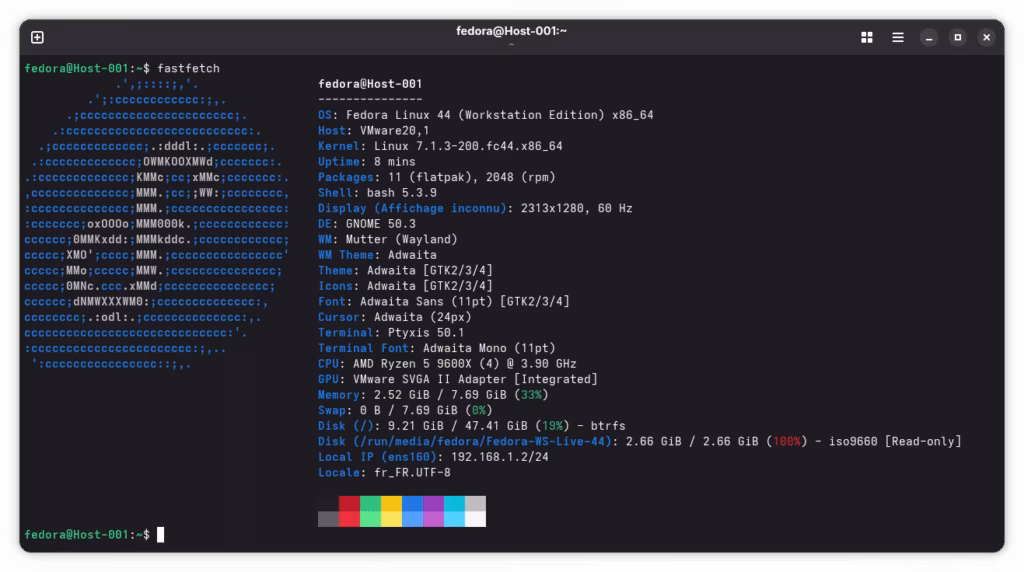The height and width of the screenshot is (572, 1024).
Task: Click the Fedora ASCII logo art
Action: click(157, 224)
